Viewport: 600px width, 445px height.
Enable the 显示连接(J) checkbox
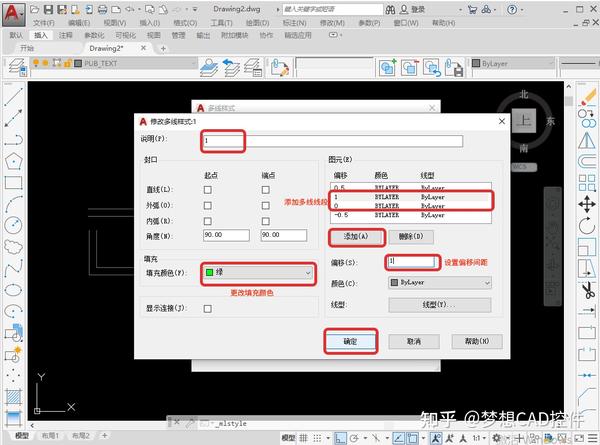pos(207,308)
